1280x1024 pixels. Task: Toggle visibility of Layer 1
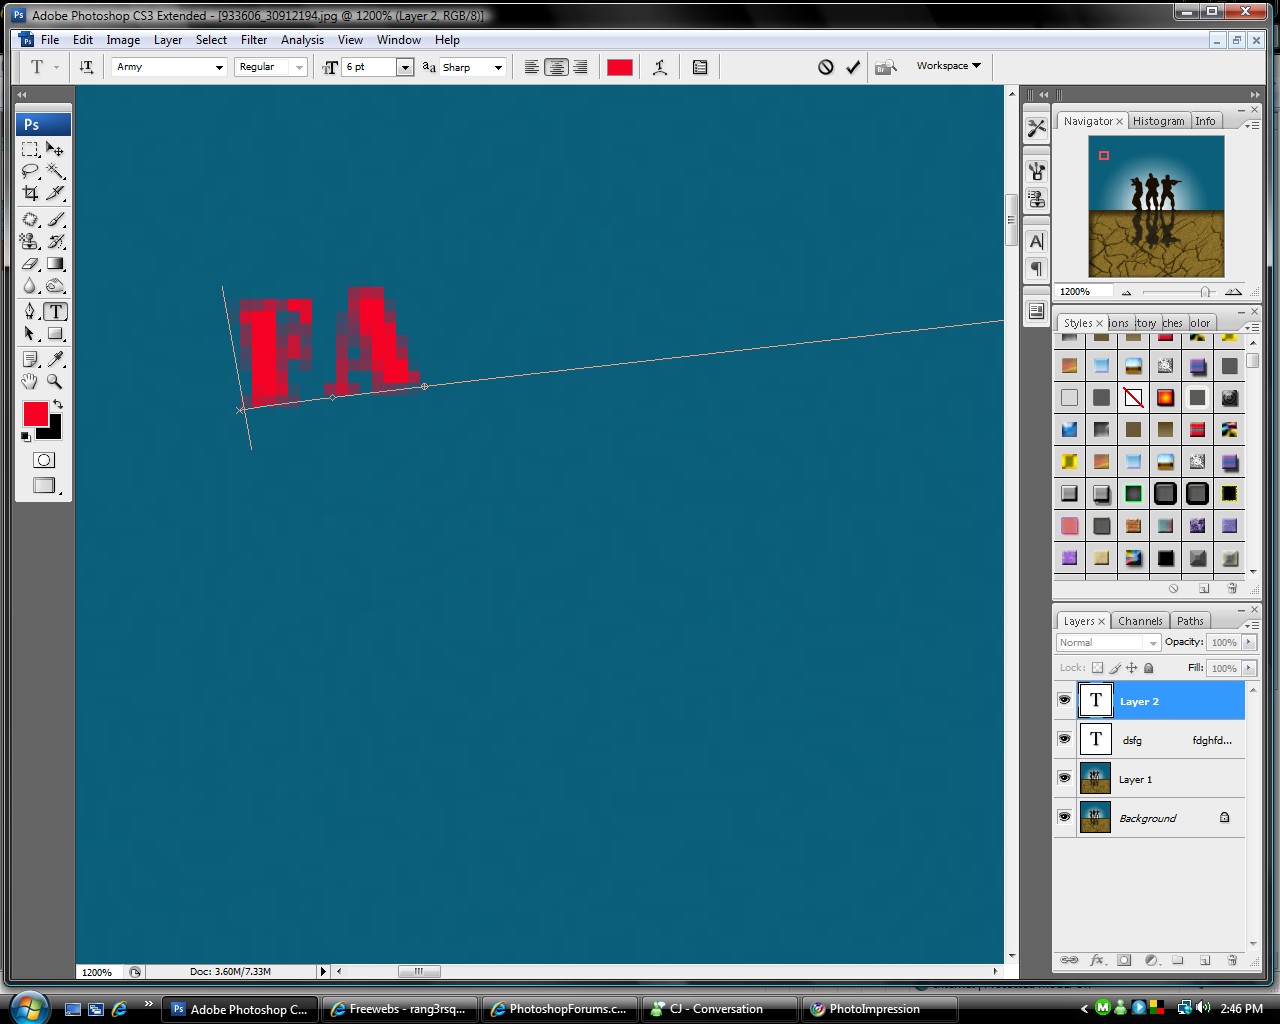click(1064, 778)
